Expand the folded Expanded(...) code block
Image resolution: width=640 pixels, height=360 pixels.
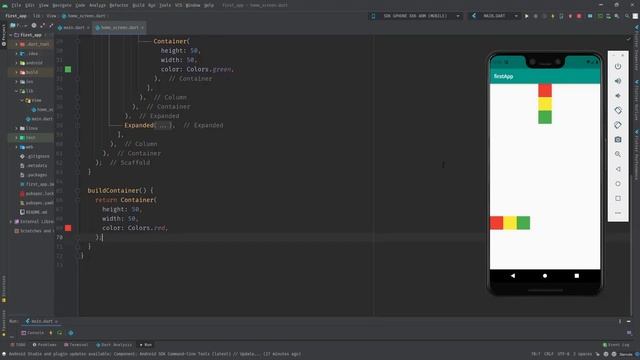pos(163,125)
